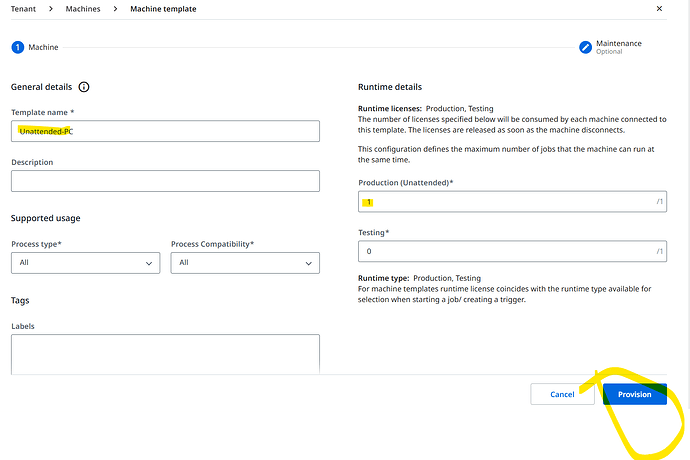Click the Provision button
Viewport: 690px width, 460px height.
(x=635, y=394)
